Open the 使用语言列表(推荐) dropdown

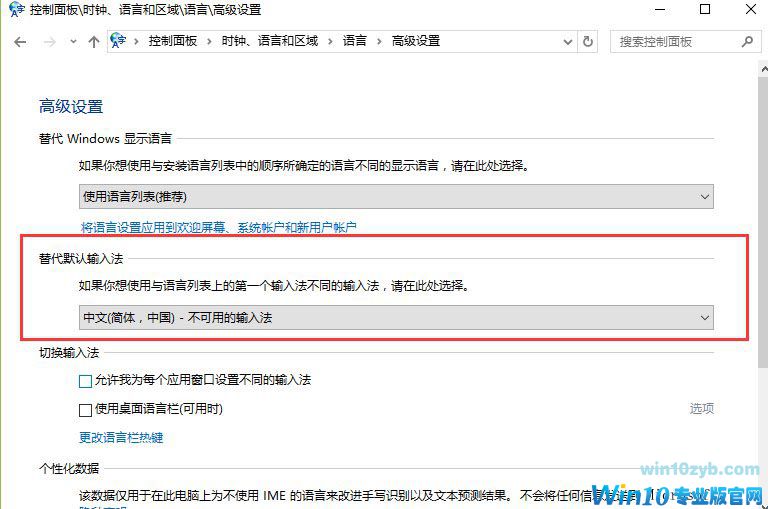(396, 196)
